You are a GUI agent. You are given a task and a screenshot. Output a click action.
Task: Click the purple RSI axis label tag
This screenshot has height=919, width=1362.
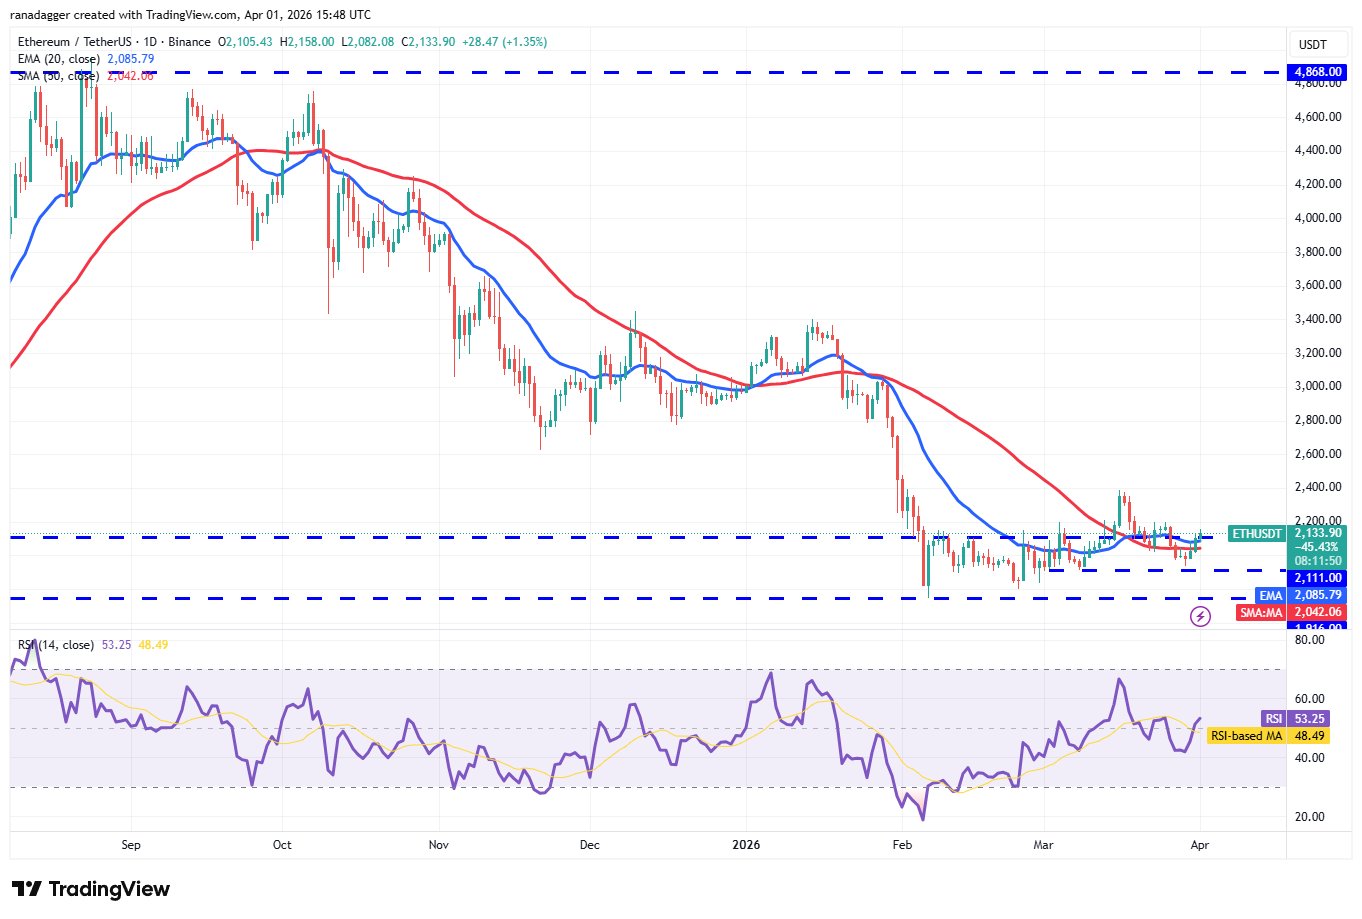click(x=1273, y=719)
